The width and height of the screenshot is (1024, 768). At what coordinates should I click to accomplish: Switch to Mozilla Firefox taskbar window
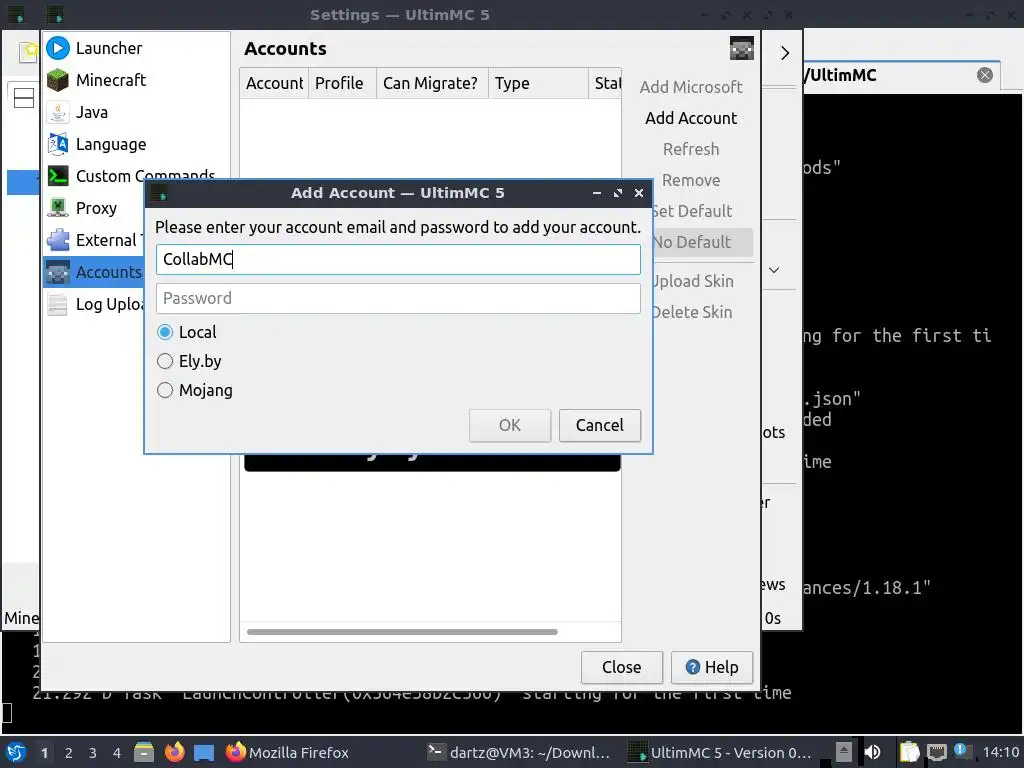[287, 752]
